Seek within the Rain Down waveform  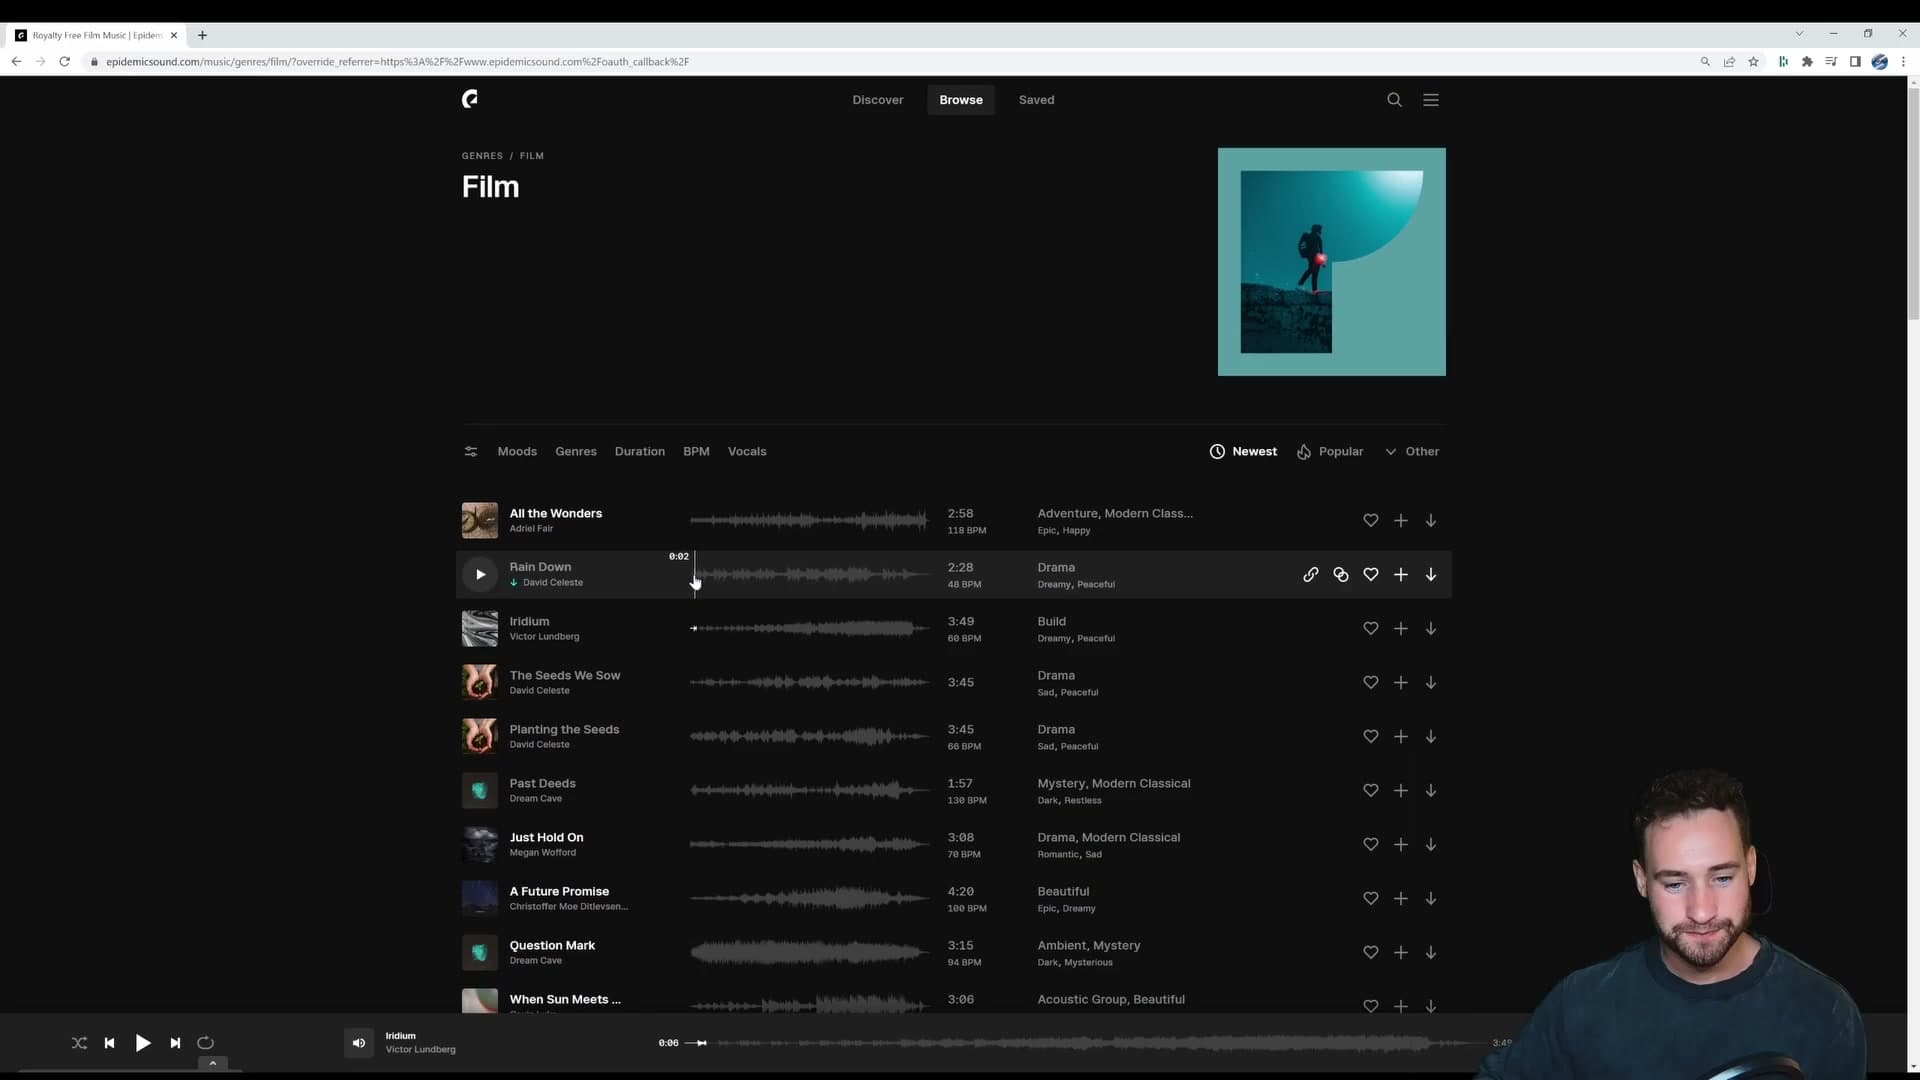tap(810, 574)
